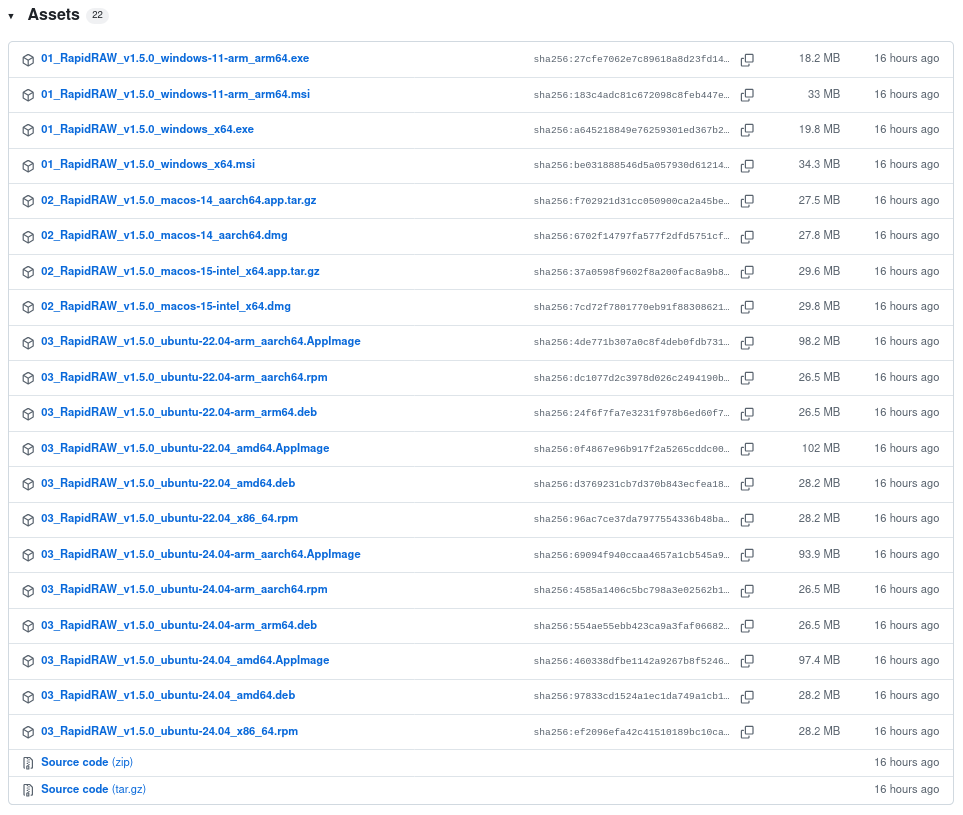
Task: Copy SHA256 for ubuntu-24.04-arm_aarch64.AppImage
Action: (x=747, y=555)
